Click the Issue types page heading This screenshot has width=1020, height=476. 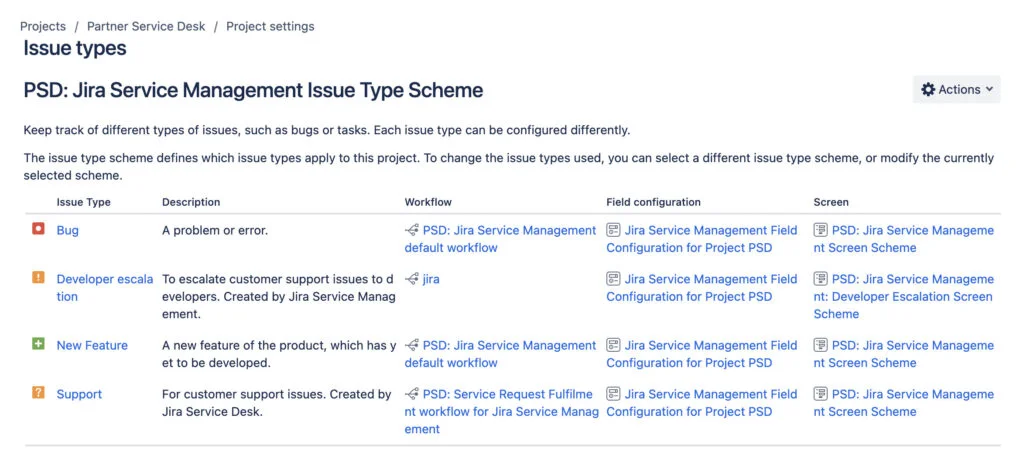[x=75, y=48]
